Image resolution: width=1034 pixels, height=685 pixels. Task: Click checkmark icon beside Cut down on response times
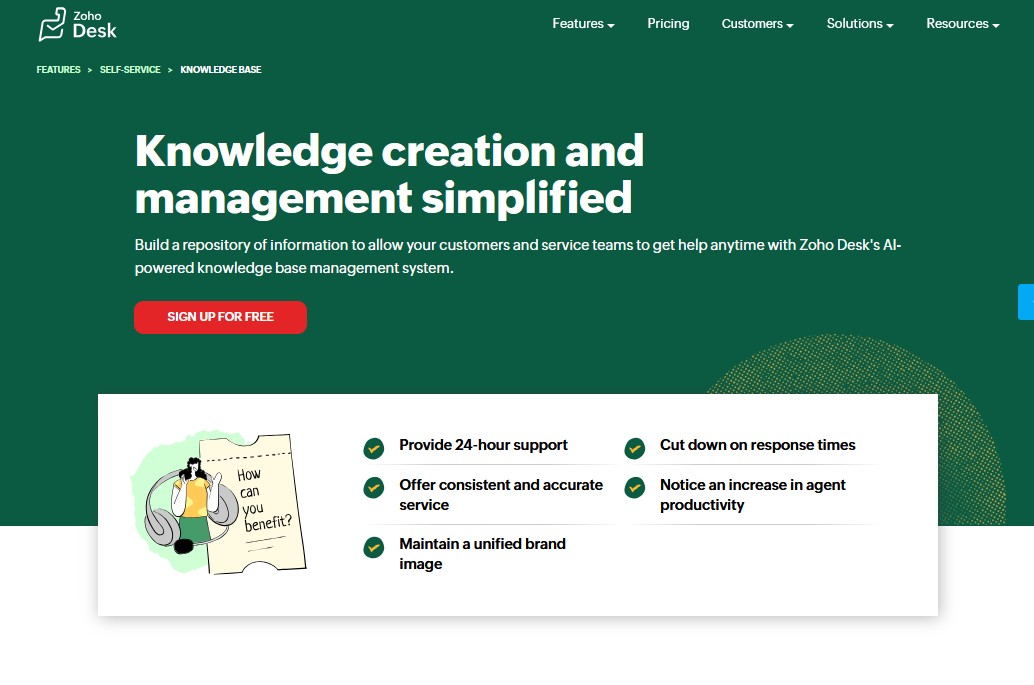(x=635, y=448)
